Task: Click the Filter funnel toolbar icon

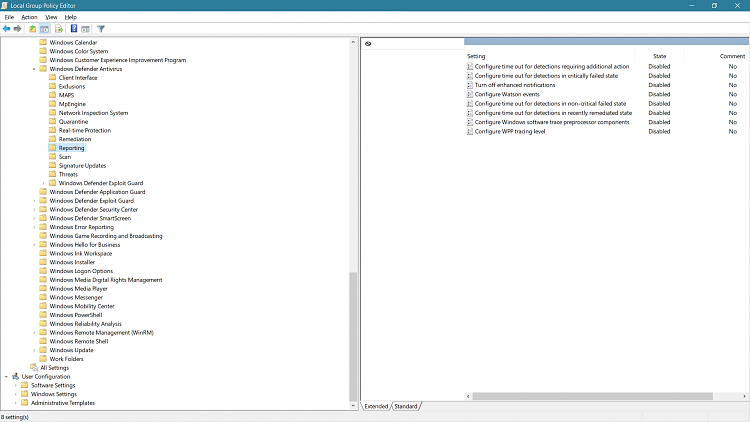Action: pos(101,29)
